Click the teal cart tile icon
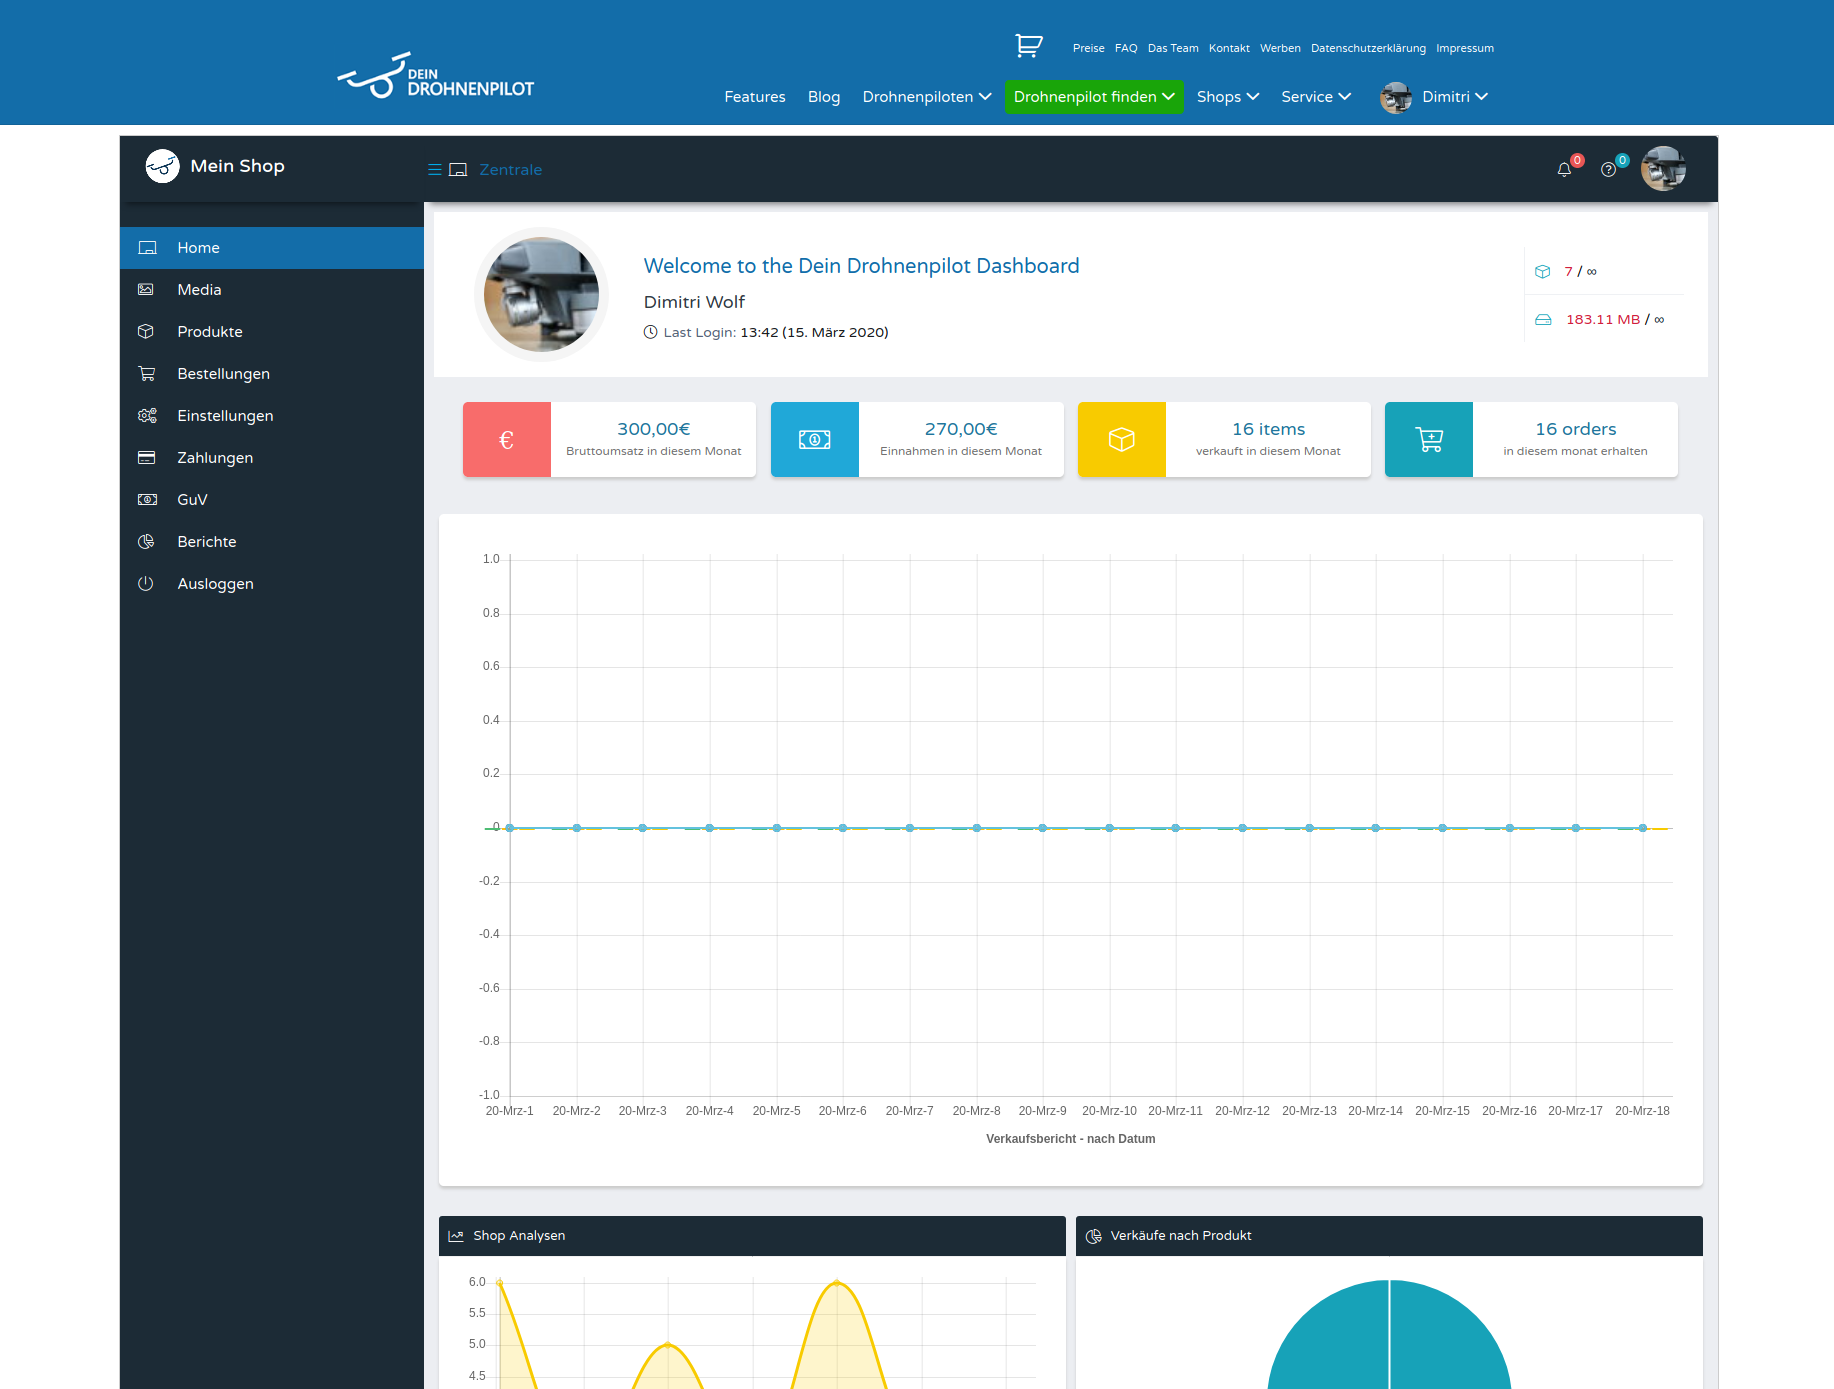Screen dimensions: 1834x1389 pos(1429,440)
